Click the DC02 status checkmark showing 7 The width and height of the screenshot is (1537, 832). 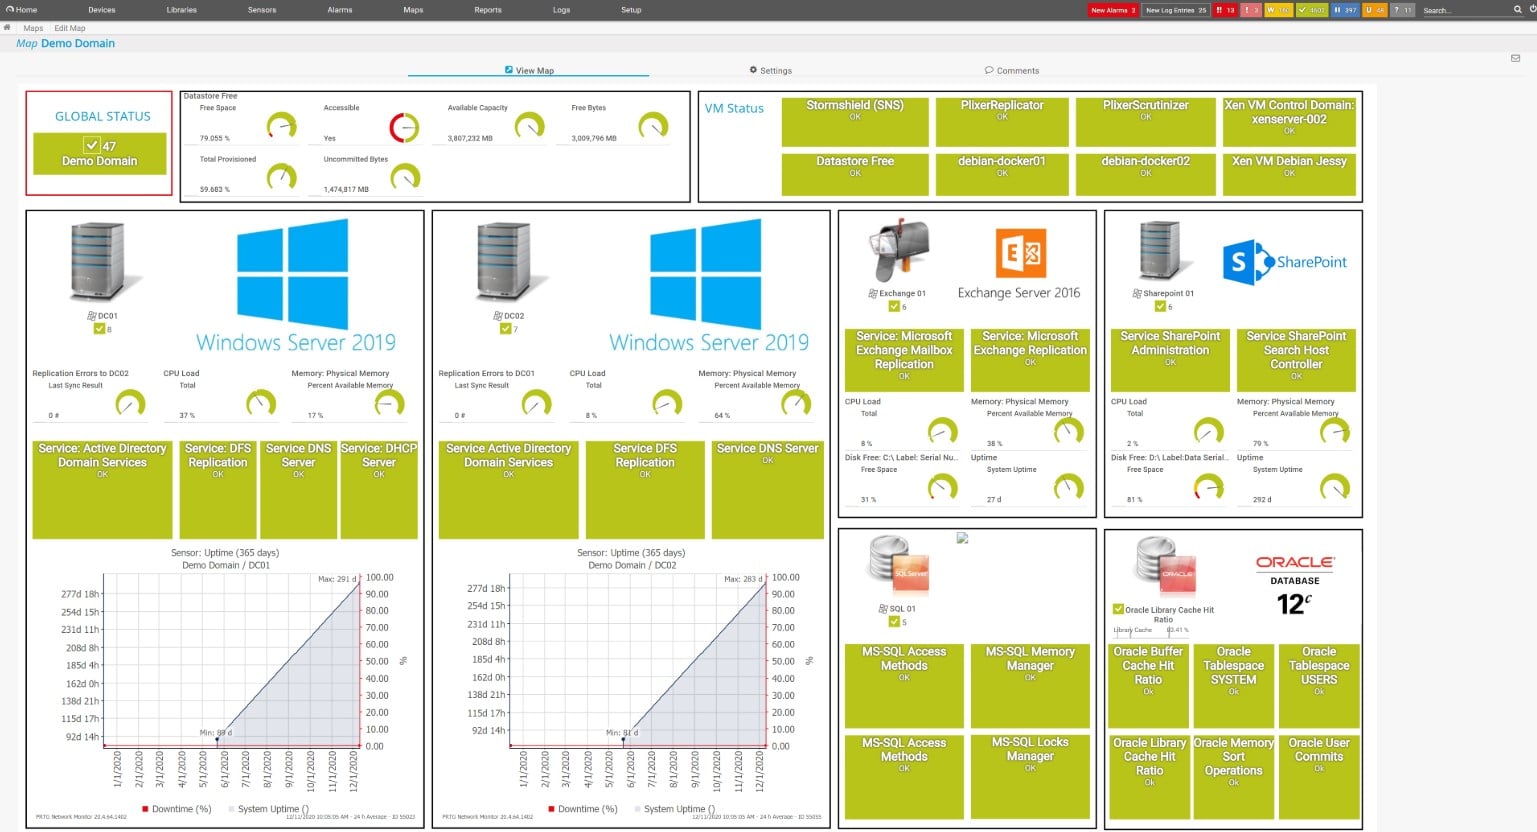tap(505, 329)
